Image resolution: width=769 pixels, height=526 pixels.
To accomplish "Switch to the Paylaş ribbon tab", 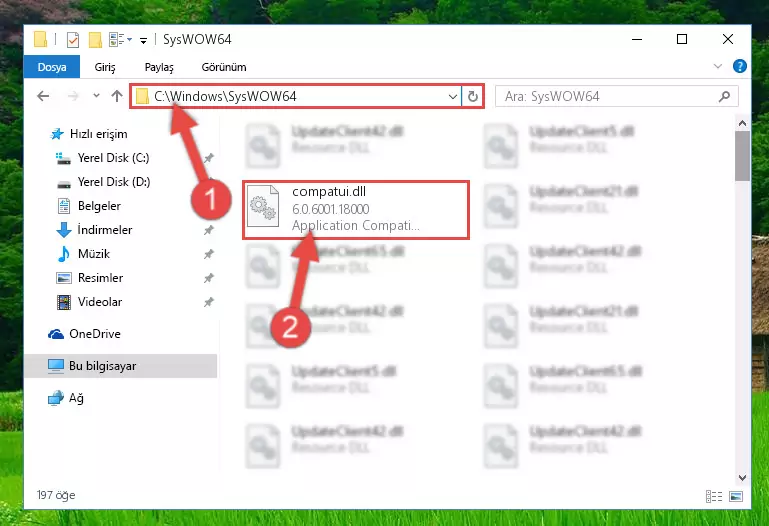I will coord(159,67).
